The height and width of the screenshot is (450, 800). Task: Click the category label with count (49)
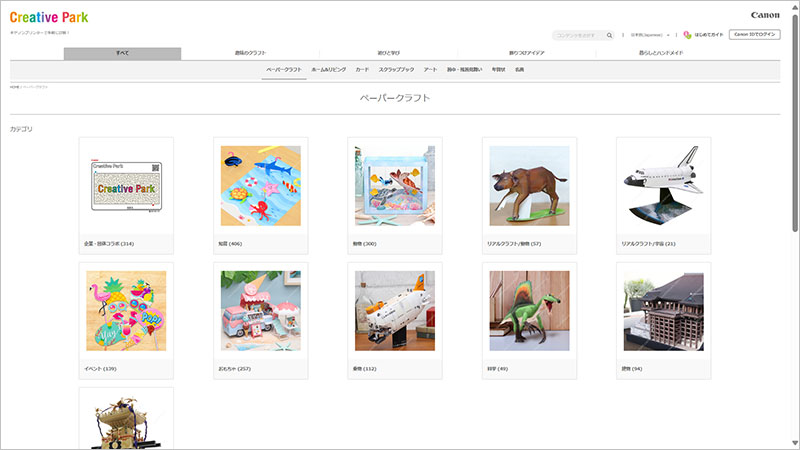pyautogui.click(x=497, y=369)
